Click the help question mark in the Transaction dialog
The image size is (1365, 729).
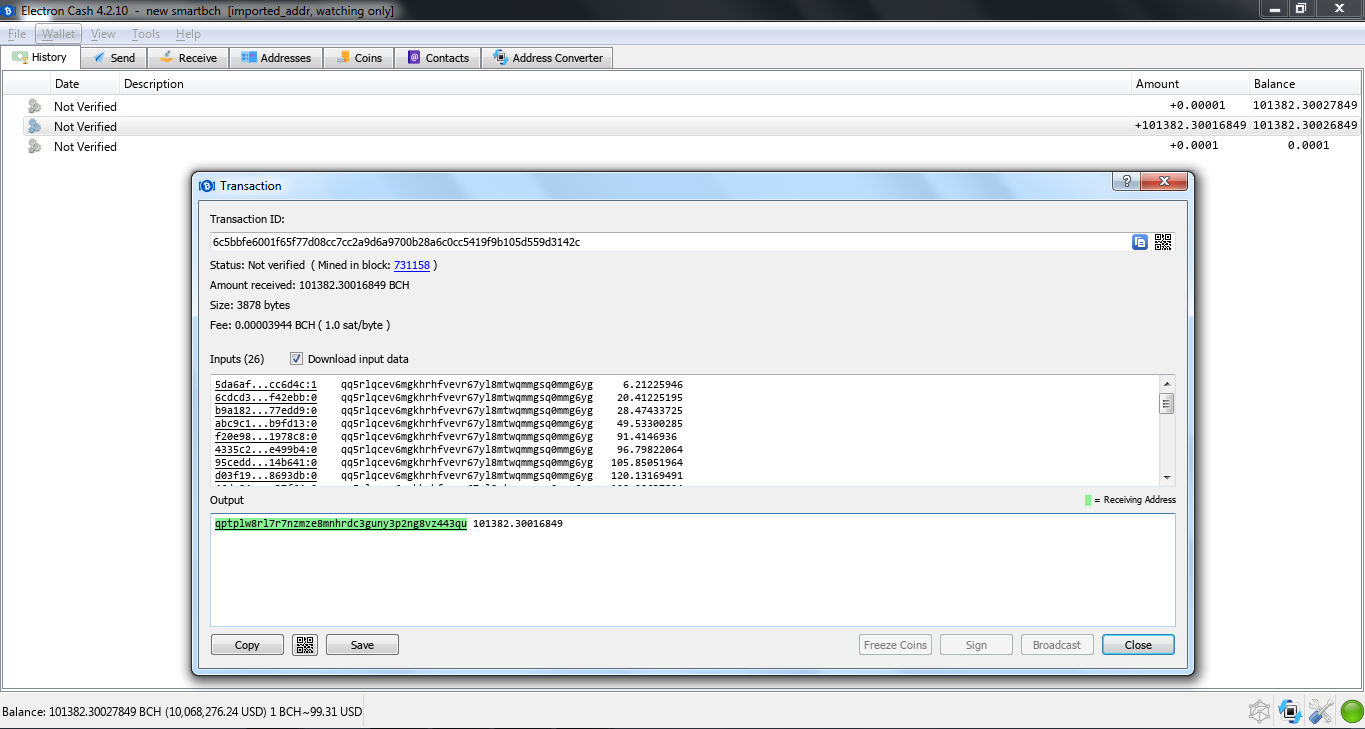[x=1126, y=181]
